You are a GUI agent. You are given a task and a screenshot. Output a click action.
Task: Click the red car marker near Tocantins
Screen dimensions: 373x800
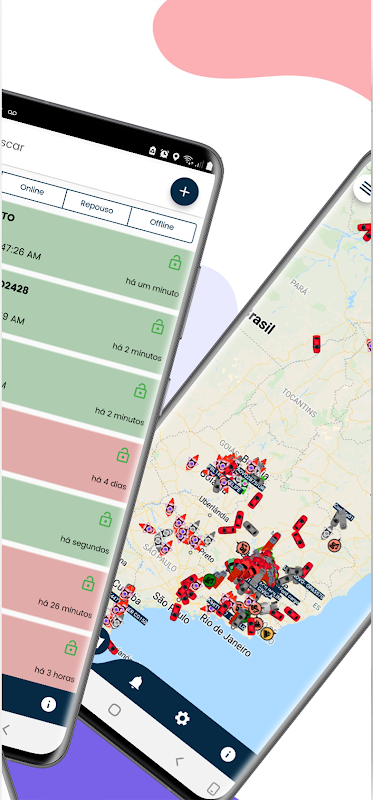pyautogui.click(x=316, y=344)
